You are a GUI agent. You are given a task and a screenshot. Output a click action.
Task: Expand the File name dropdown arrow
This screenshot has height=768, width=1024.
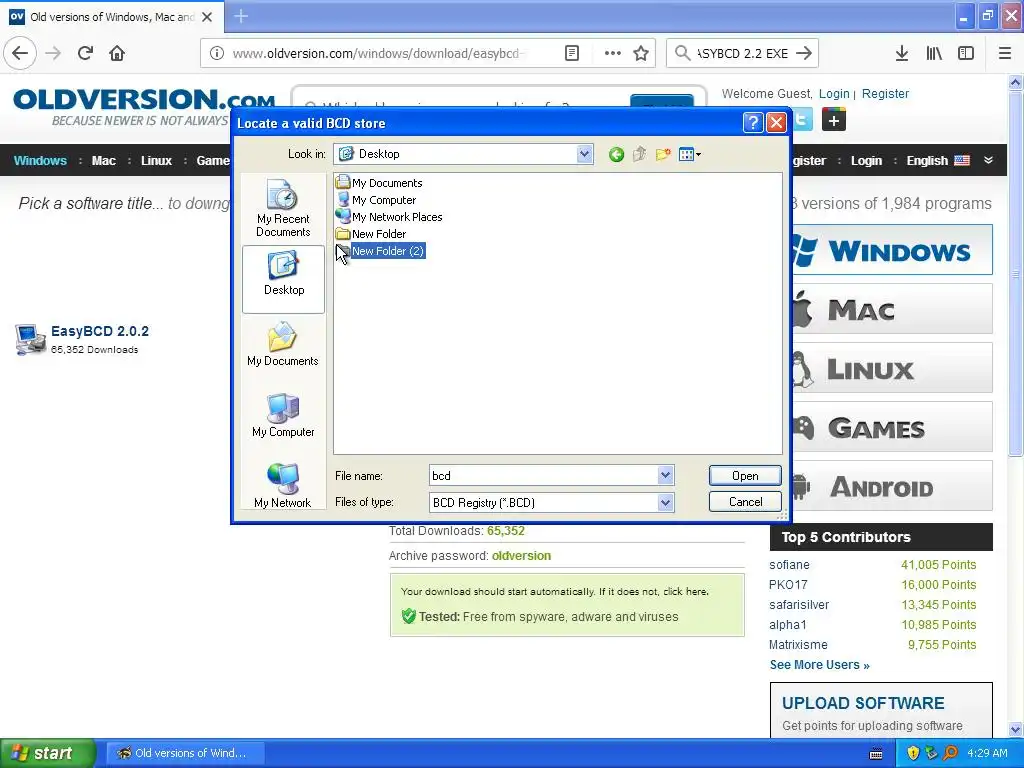point(665,475)
